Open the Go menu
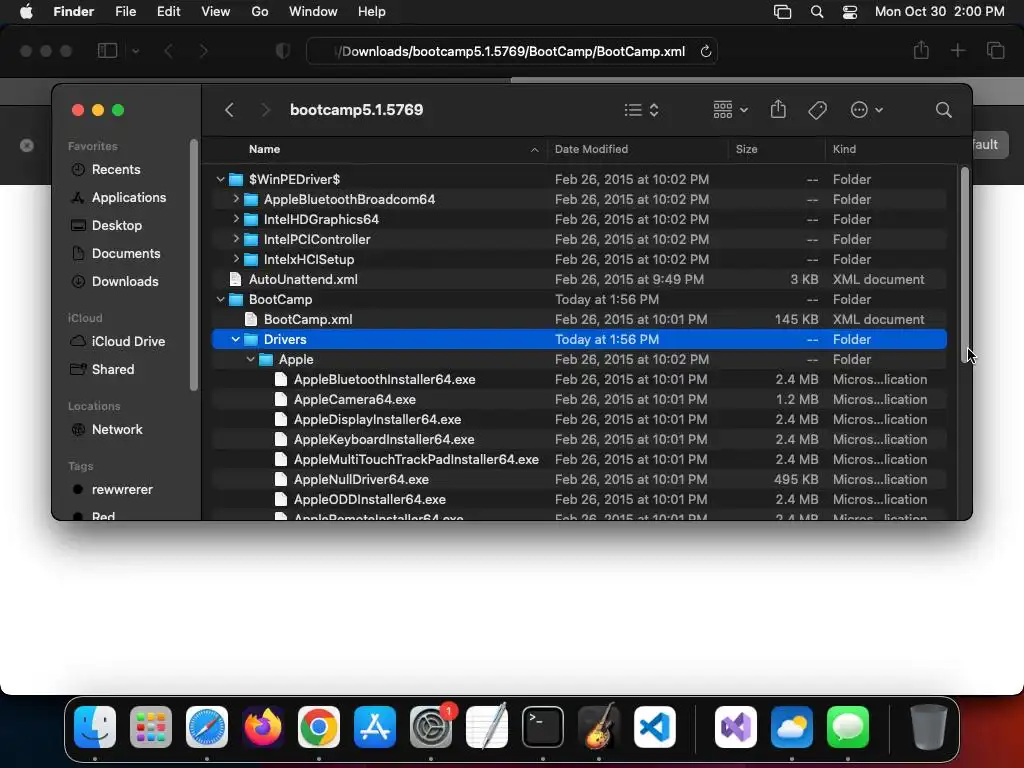1024x768 pixels. click(260, 12)
